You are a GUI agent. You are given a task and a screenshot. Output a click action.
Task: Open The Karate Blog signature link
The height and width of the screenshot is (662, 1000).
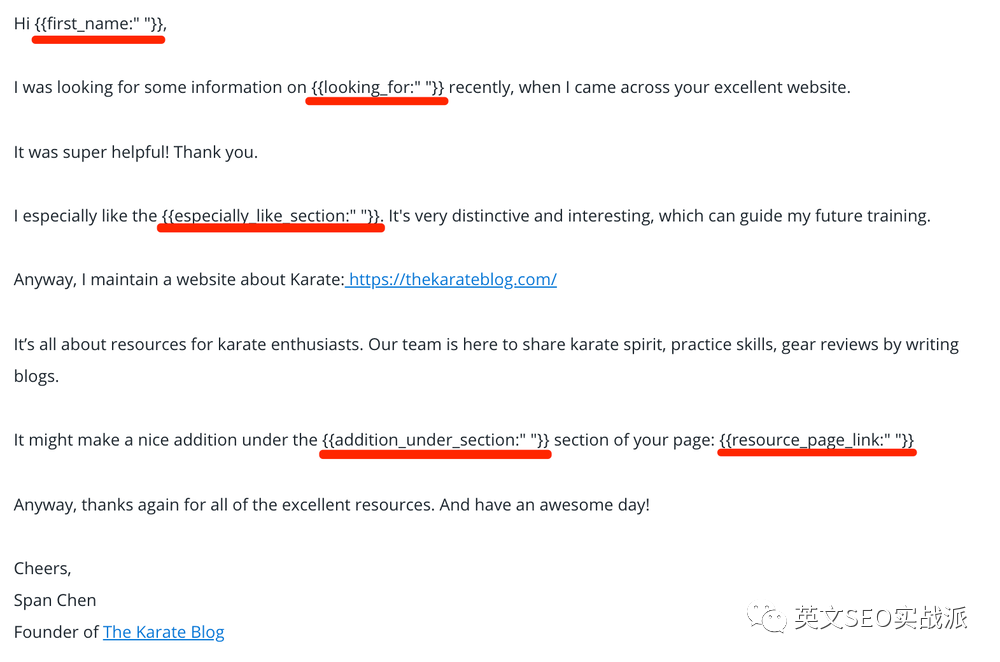tap(163, 632)
